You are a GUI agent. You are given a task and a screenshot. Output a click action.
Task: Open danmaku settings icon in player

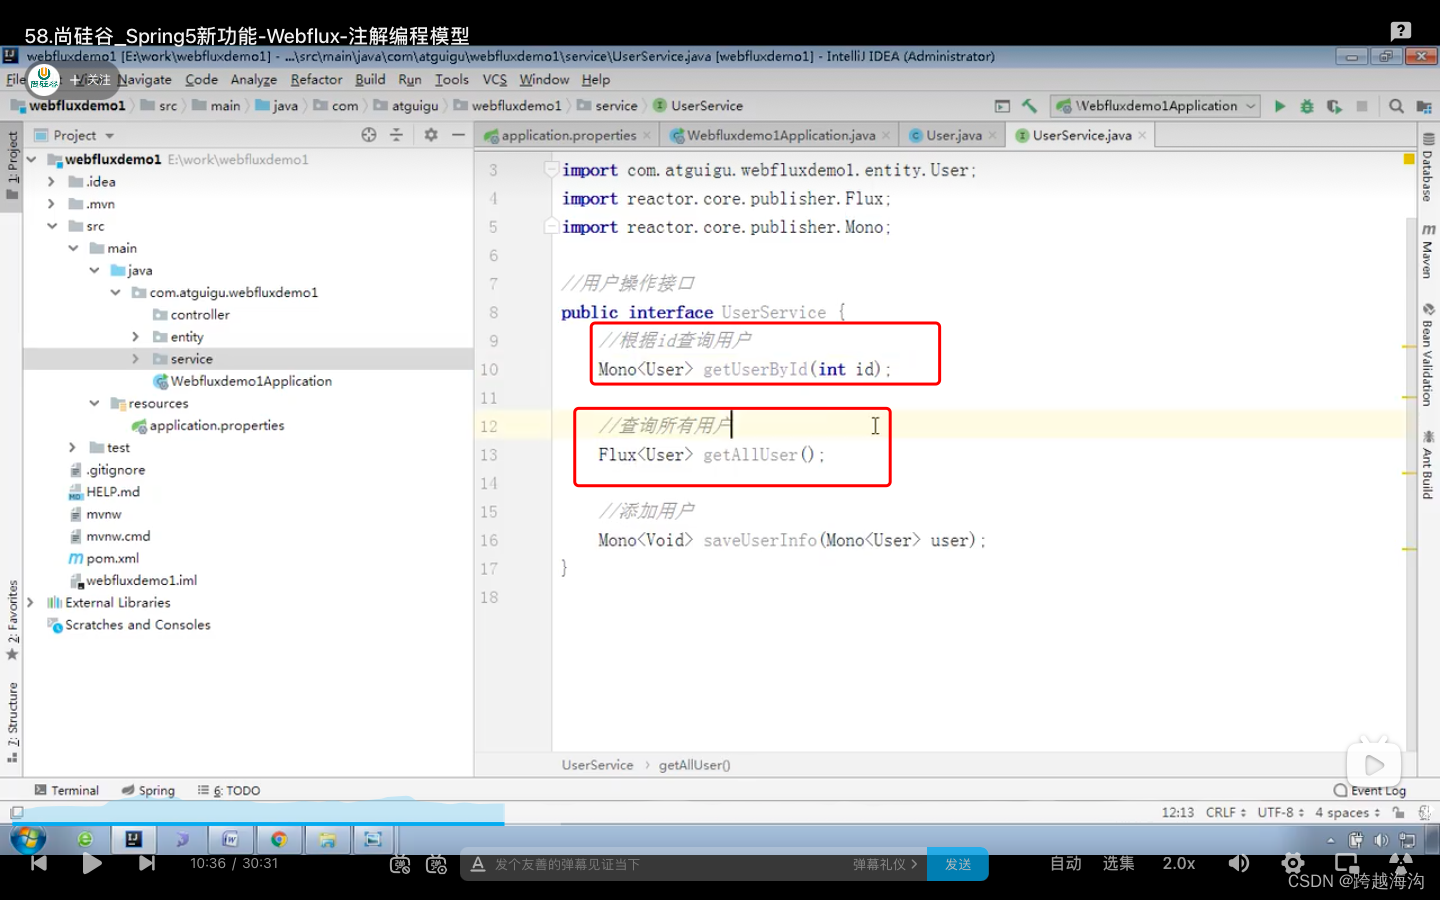point(436,864)
